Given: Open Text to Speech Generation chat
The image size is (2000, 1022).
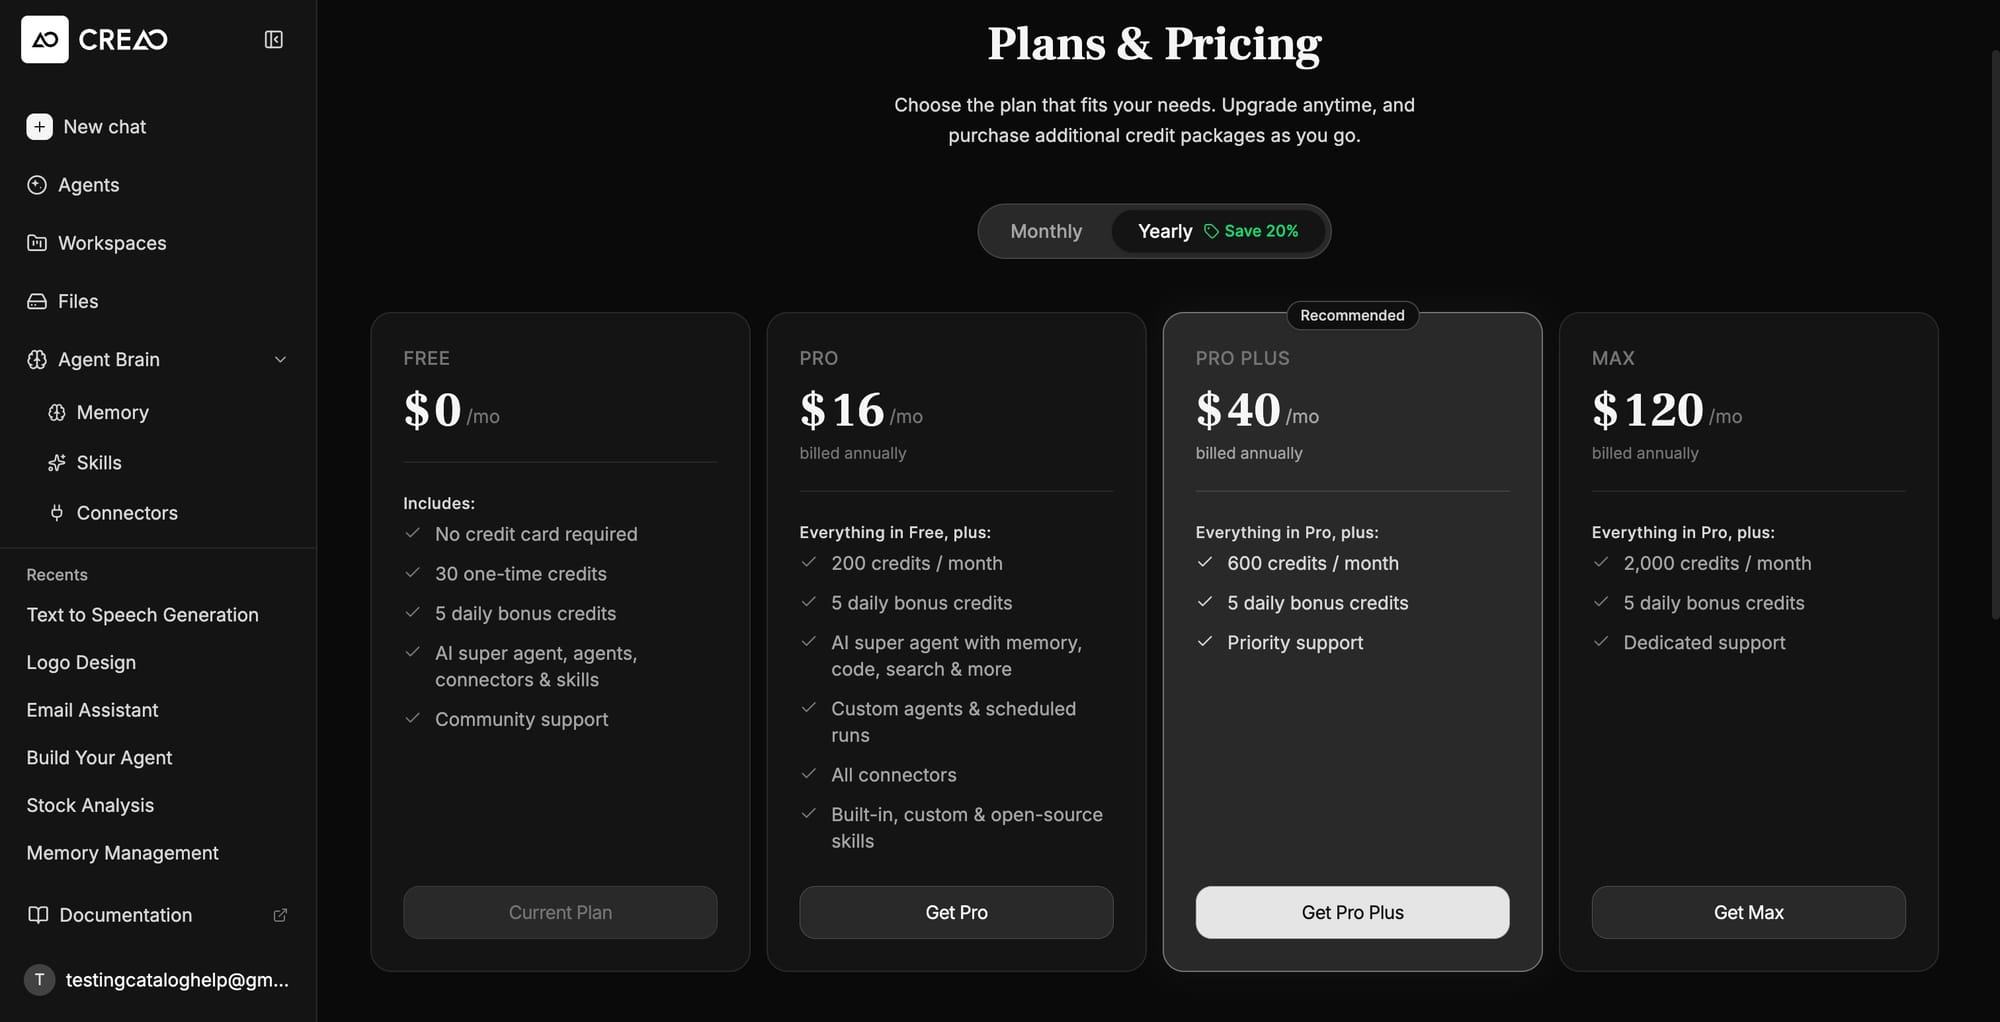Looking at the screenshot, I should click(x=142, y=615).
